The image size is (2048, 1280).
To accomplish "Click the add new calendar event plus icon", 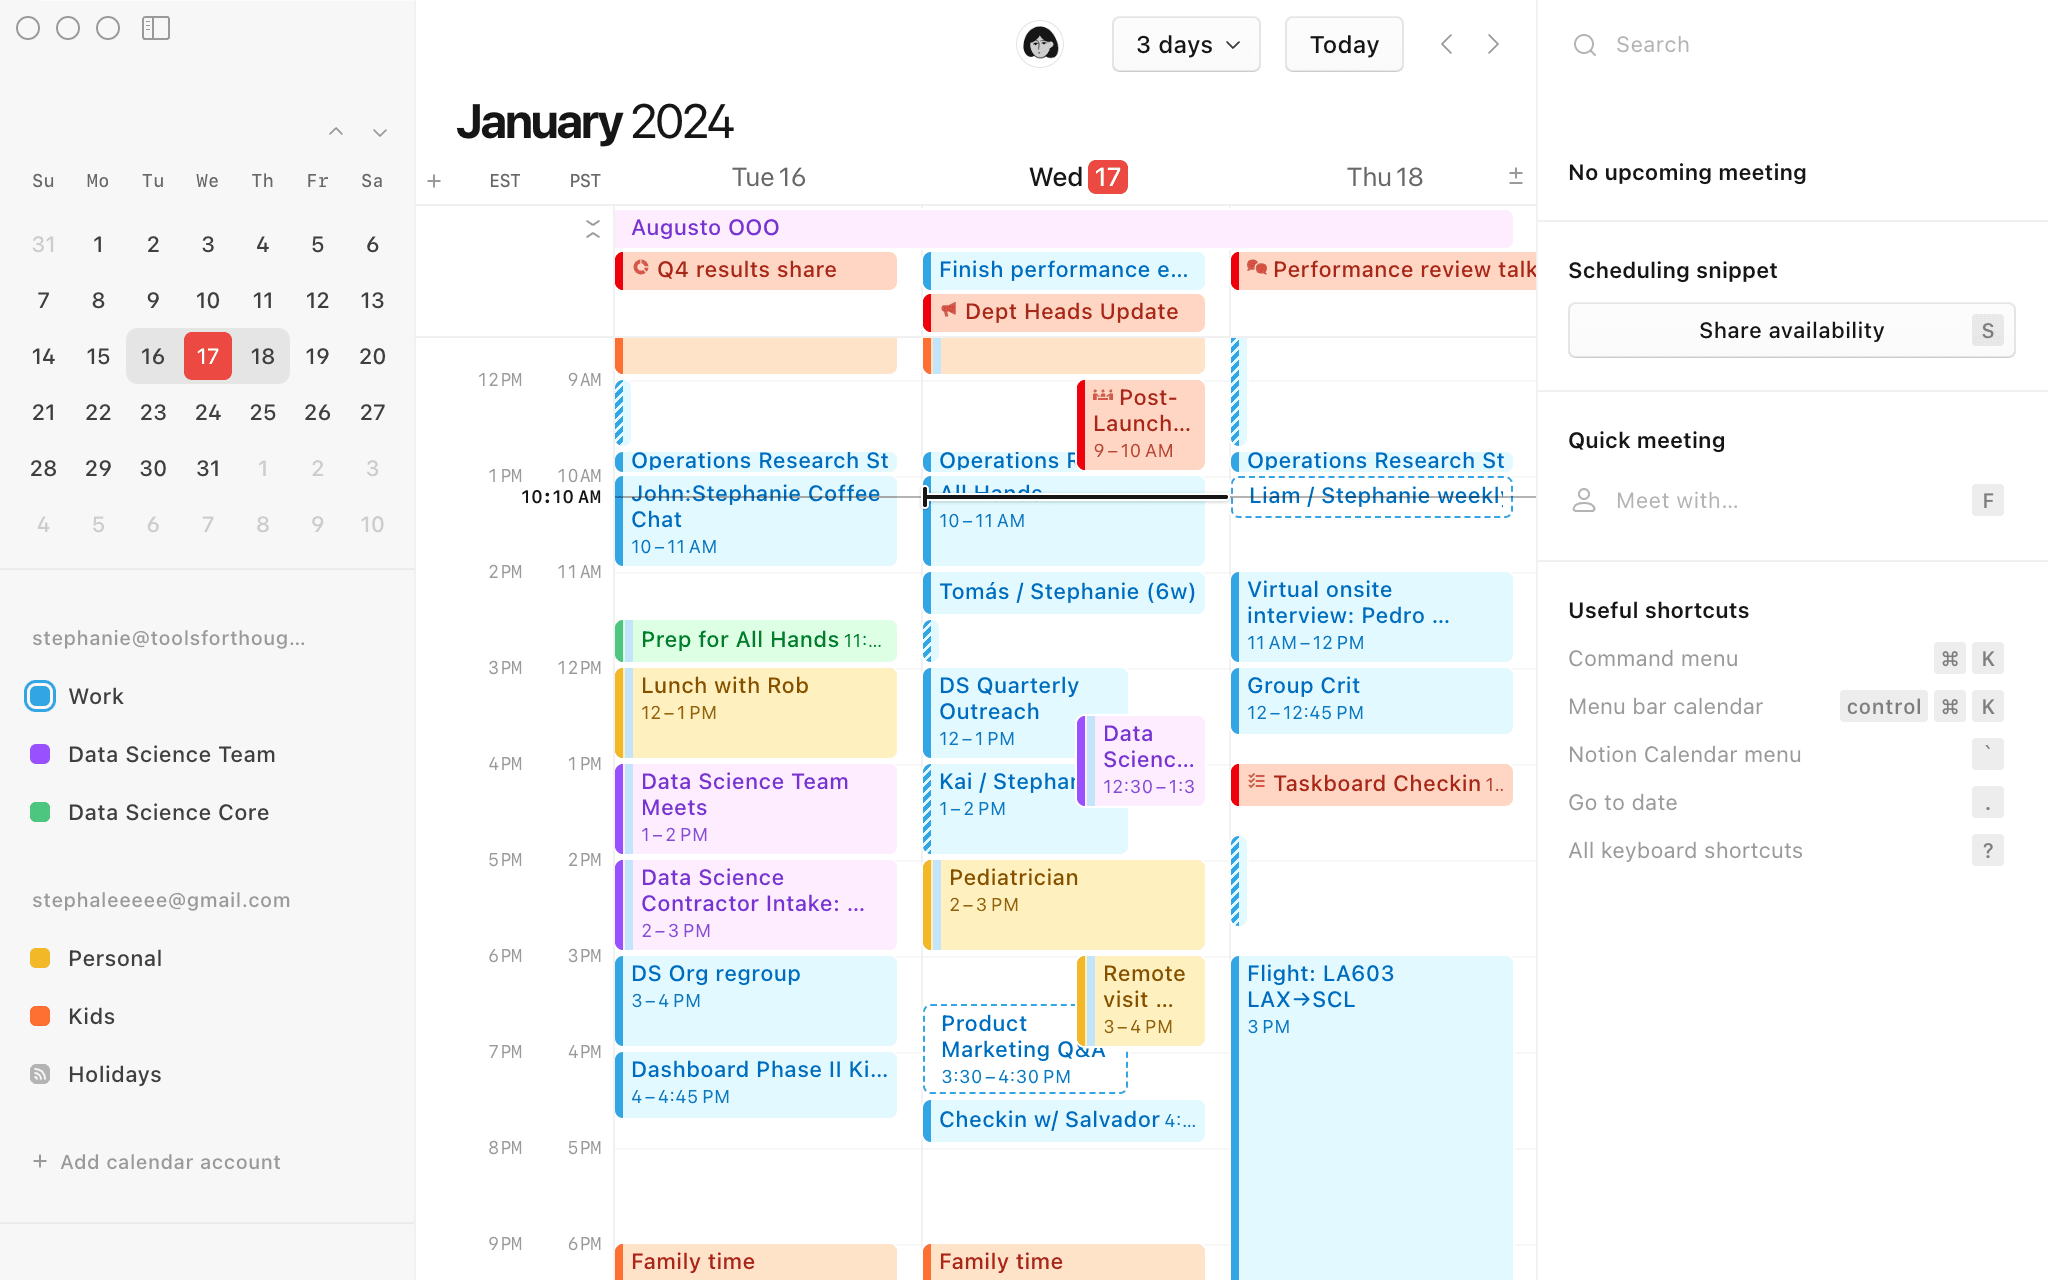I will point(433,180).
